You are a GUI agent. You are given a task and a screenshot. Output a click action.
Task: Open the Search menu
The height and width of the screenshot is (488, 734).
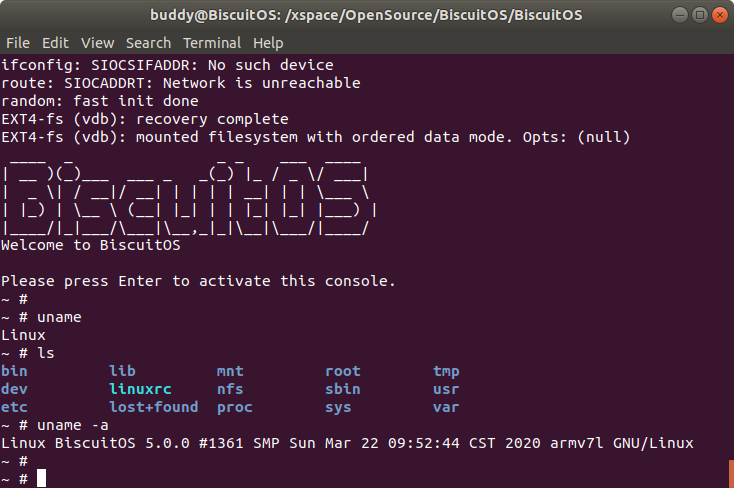(x=149, y=43)
